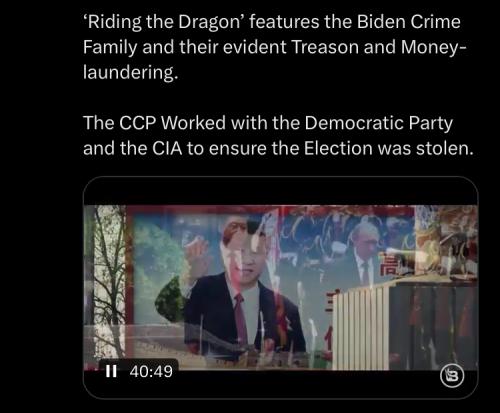Click the 'Biden Crime' words in post
The height and width of the screenshot is (413, 500).
point(409,22)
